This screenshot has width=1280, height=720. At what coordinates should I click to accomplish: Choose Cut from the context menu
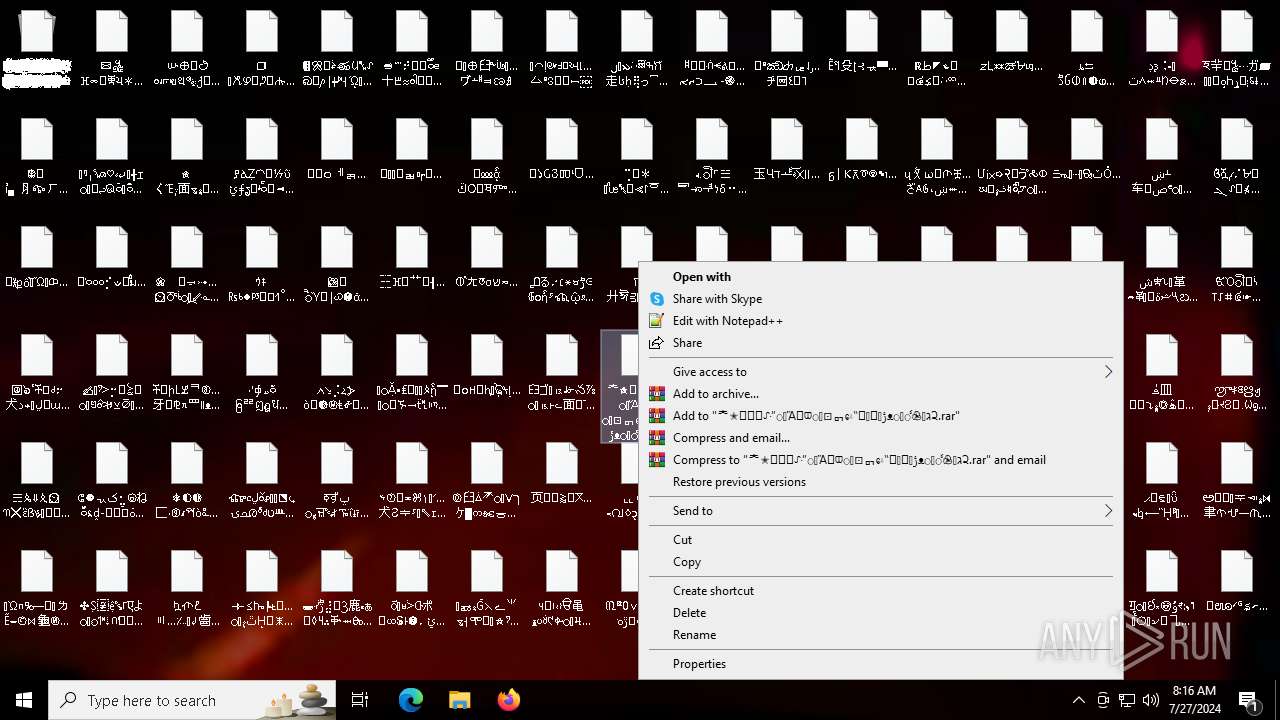(x=682, y=540)
